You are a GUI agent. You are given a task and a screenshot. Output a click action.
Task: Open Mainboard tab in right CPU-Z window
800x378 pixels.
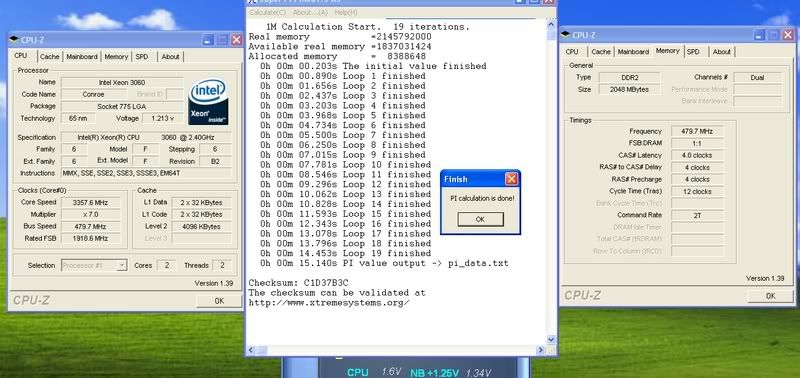tap(633, 52)
